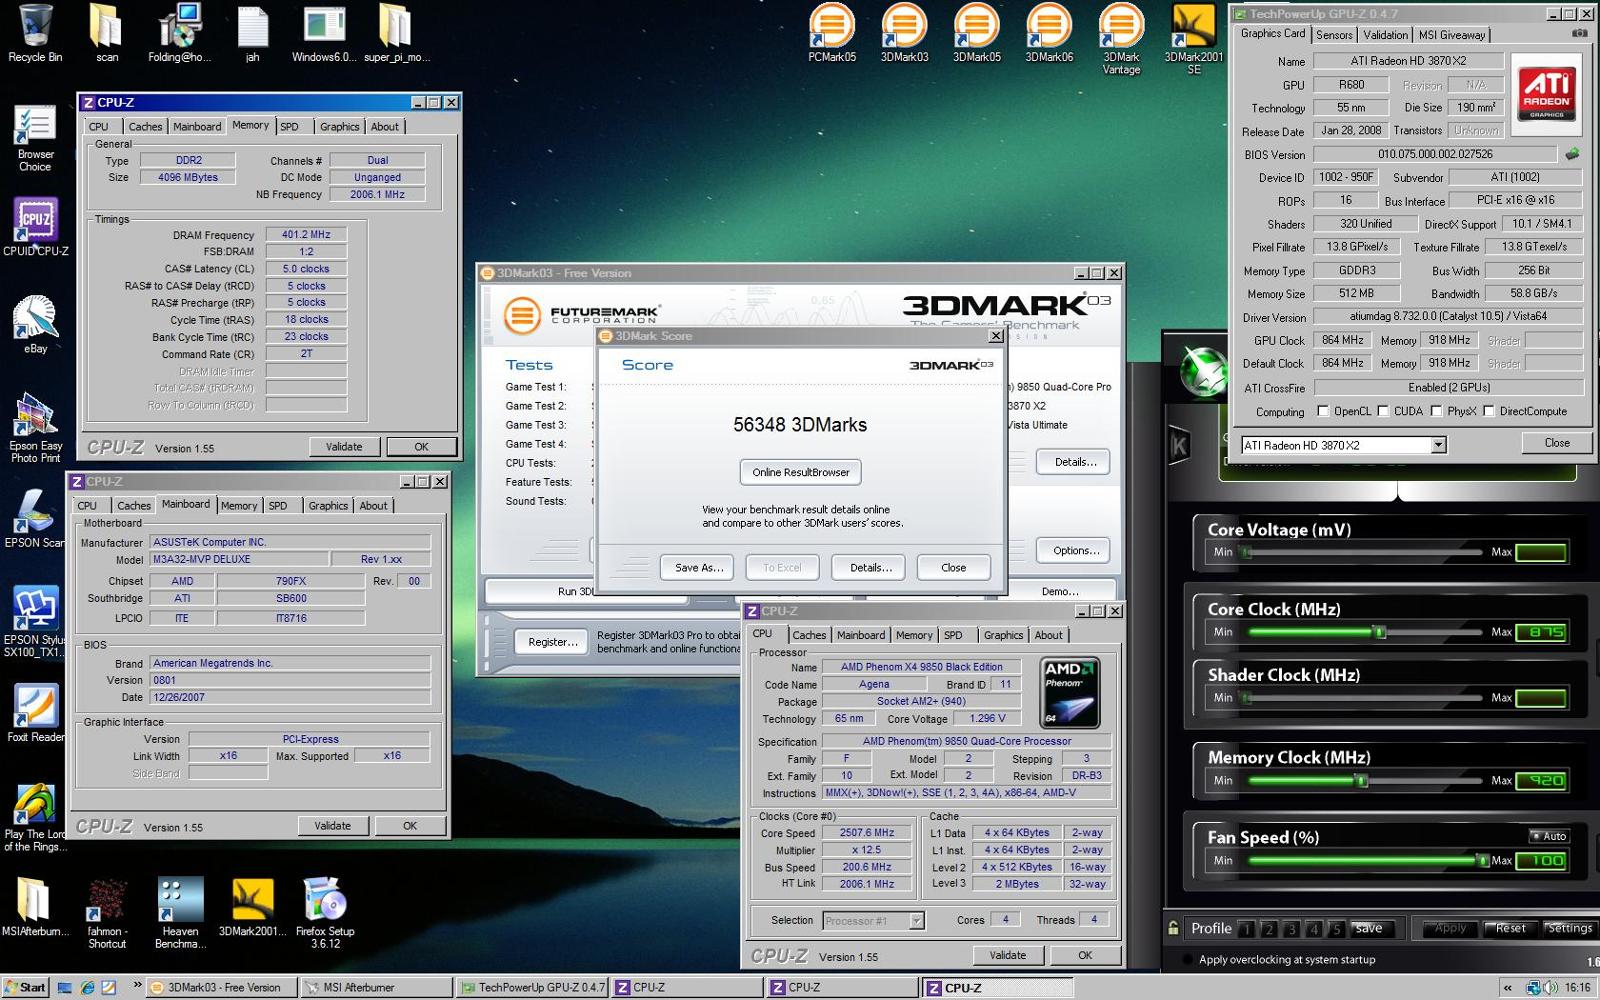Adjust the Core Clock slider handle
Viewport: 1600px width, 1000px height.
click(1380, 632)
